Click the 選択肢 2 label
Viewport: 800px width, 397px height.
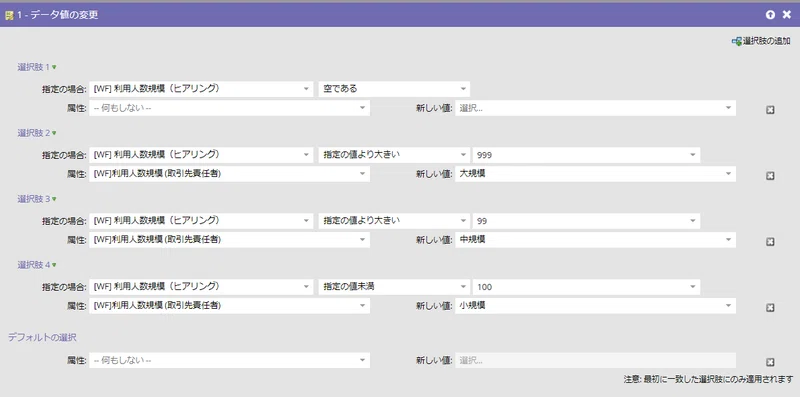pyautogui.click(x=34, y=133)
